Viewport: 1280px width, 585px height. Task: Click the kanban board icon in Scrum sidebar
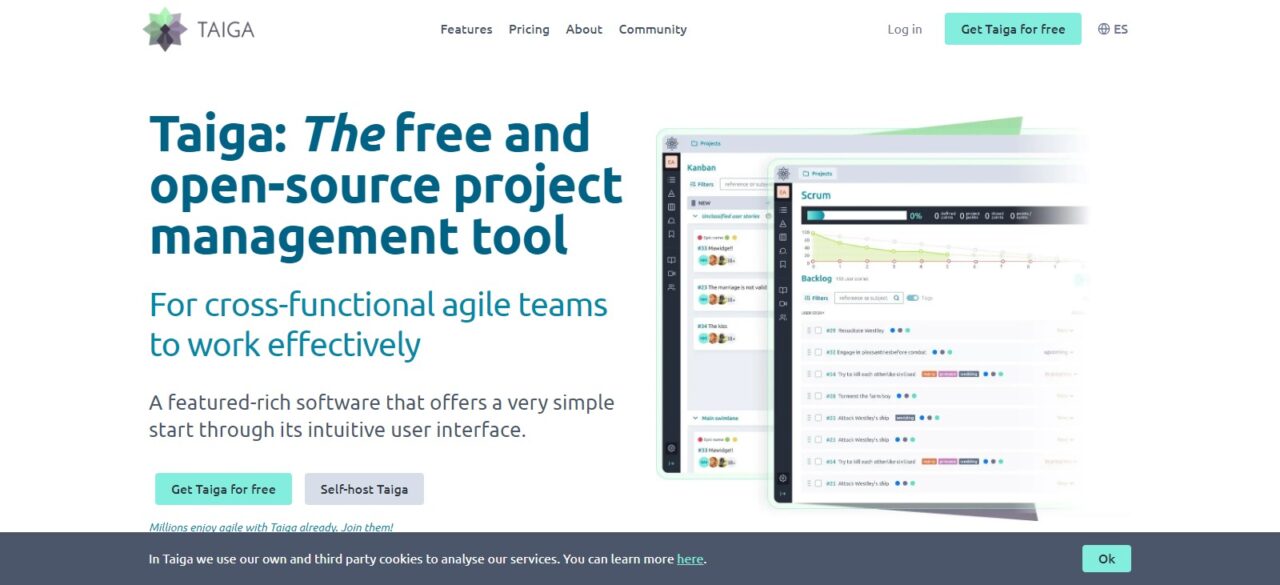pyautogui.click(x=783, y=237)
